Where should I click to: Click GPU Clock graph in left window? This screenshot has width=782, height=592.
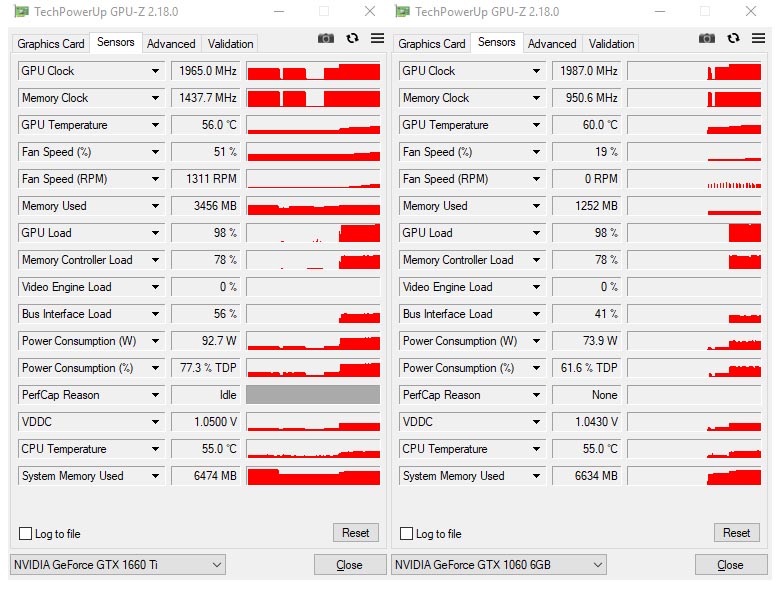[313, 71]
